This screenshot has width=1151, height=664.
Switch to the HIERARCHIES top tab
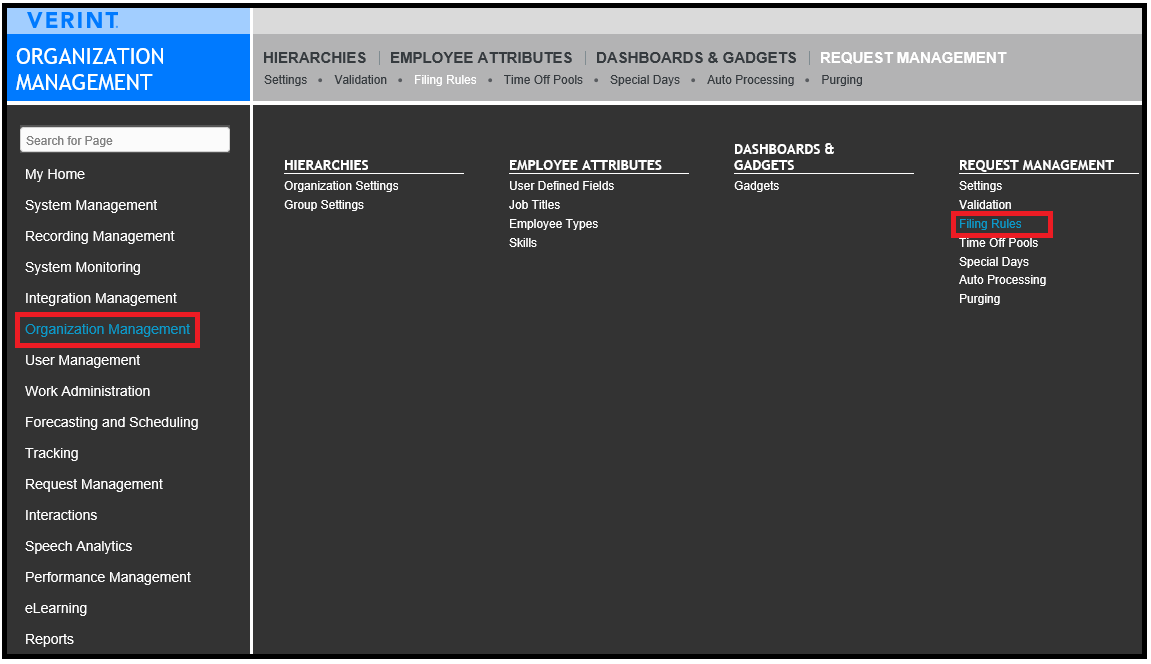point(314,57)
